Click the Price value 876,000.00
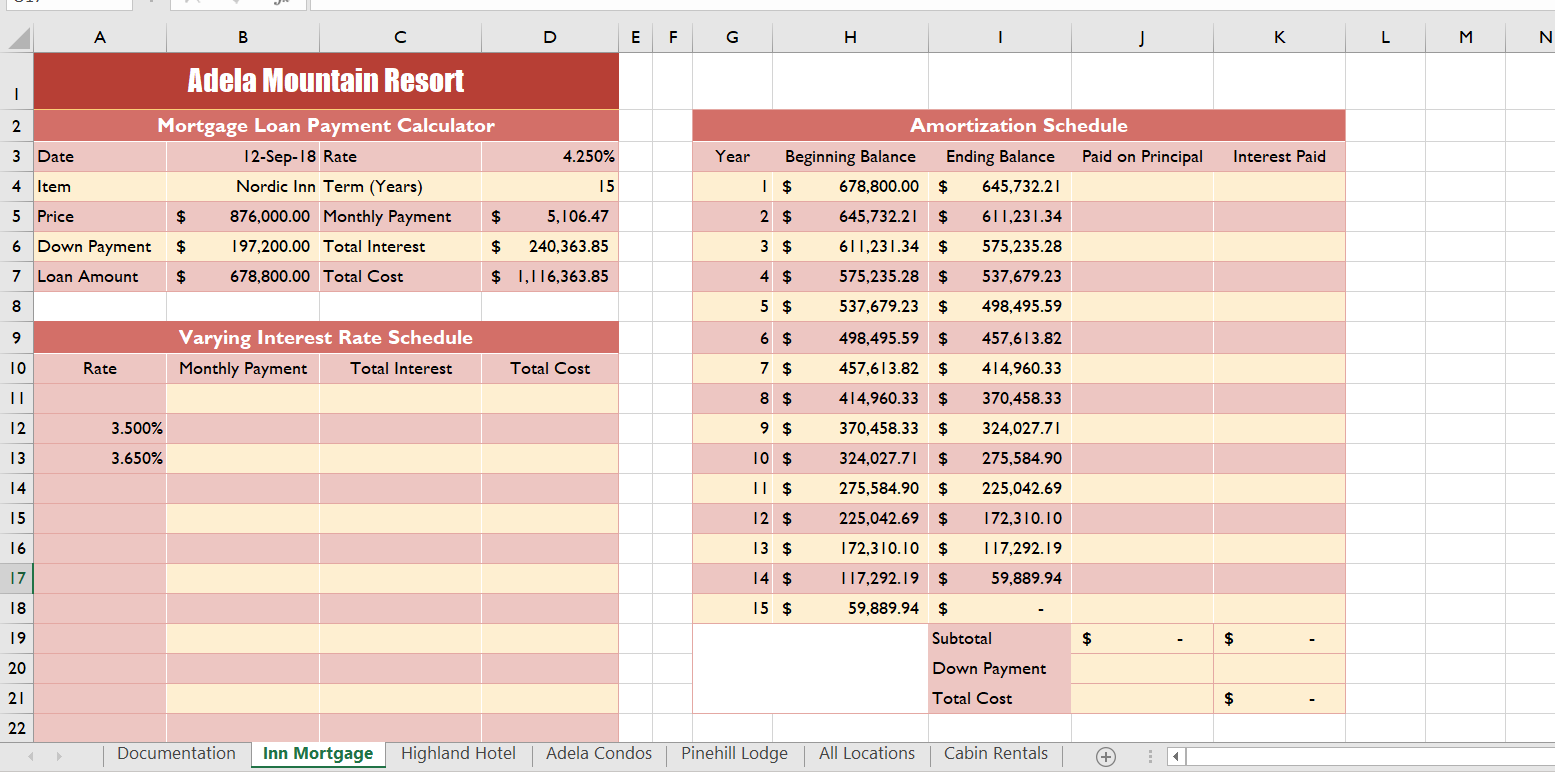Screen dimensions: 1555x772 tap(243, 217)
